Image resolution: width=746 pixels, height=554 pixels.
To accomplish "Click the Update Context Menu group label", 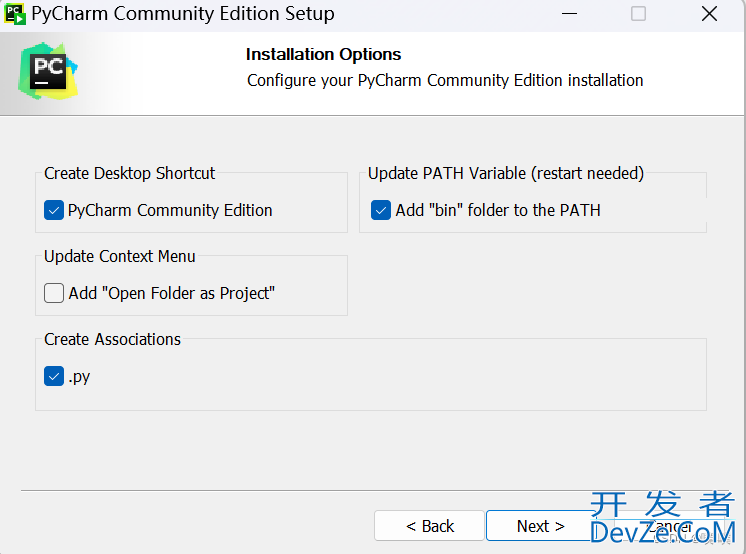I will (119, 256).
